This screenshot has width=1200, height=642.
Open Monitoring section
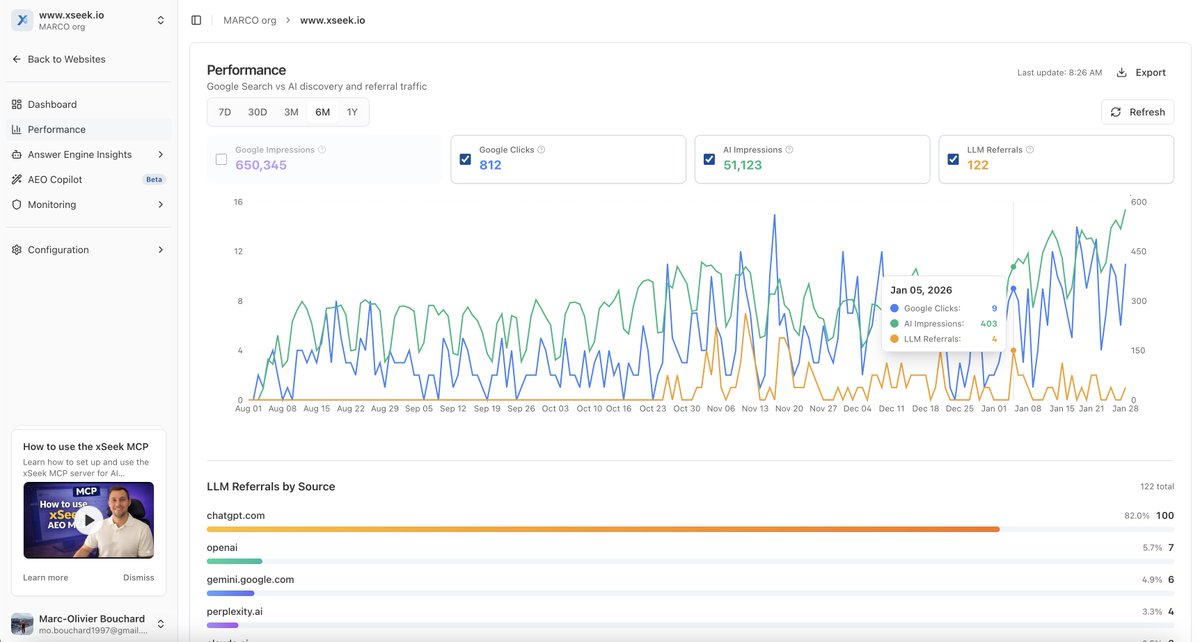[x=89, y=204]
